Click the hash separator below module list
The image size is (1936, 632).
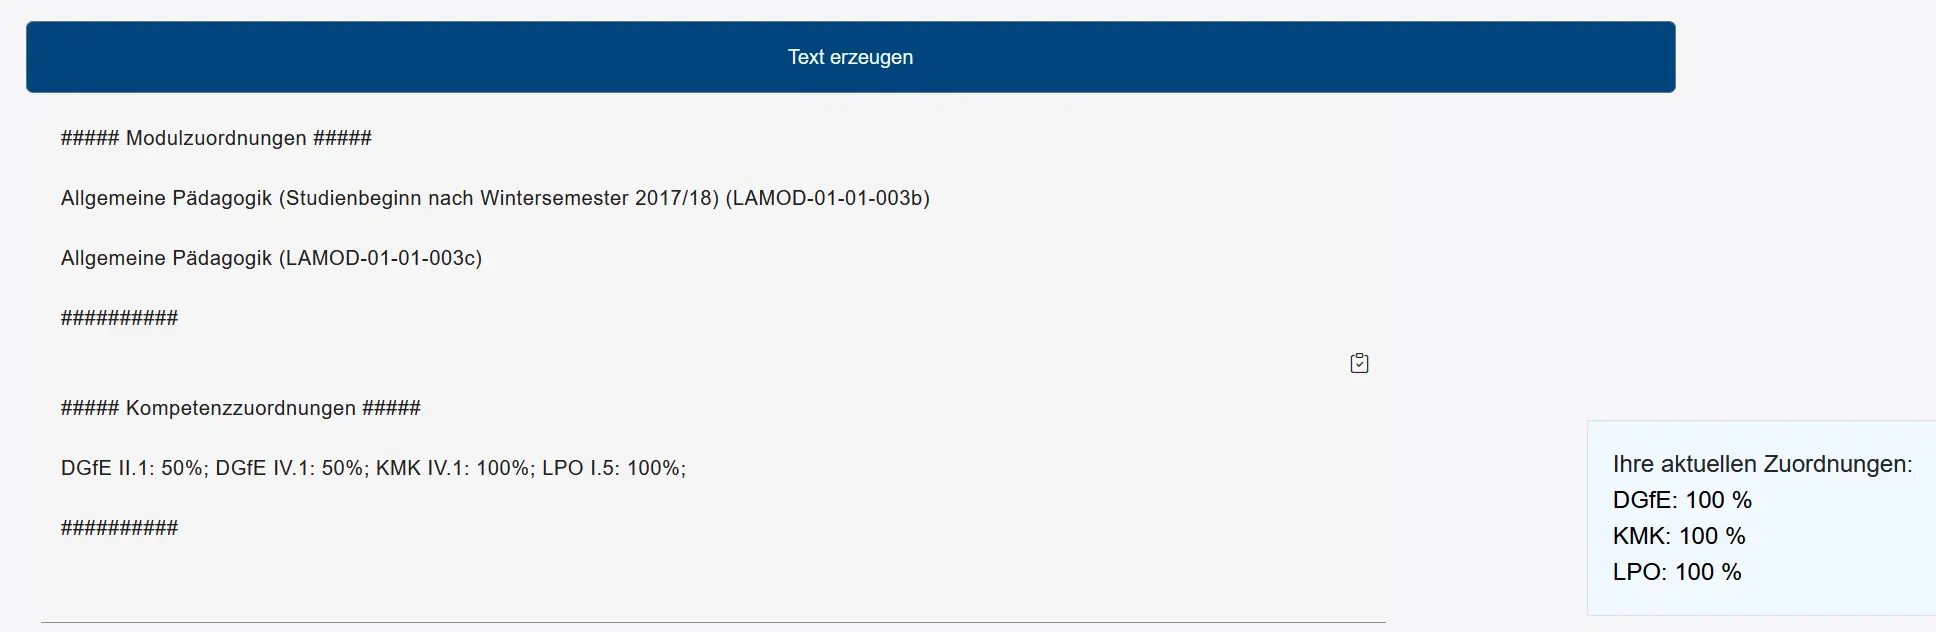[x=119, y=318]
